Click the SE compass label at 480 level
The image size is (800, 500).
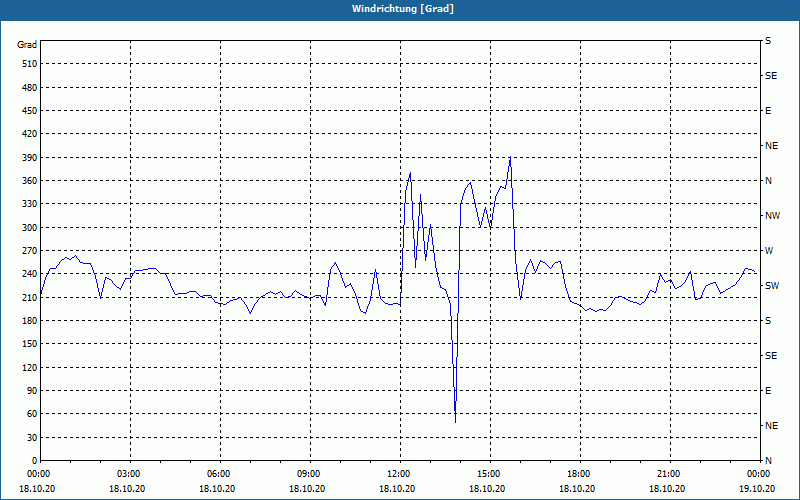[771, 76]
